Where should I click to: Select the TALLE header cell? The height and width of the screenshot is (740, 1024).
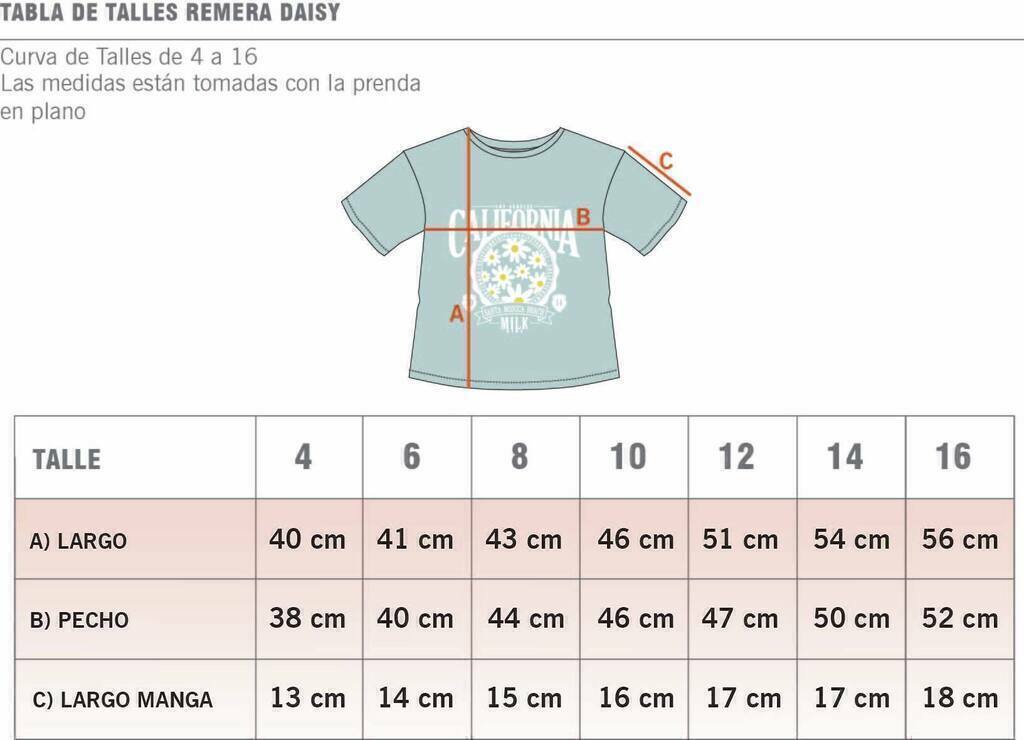[x=135, y=458]
